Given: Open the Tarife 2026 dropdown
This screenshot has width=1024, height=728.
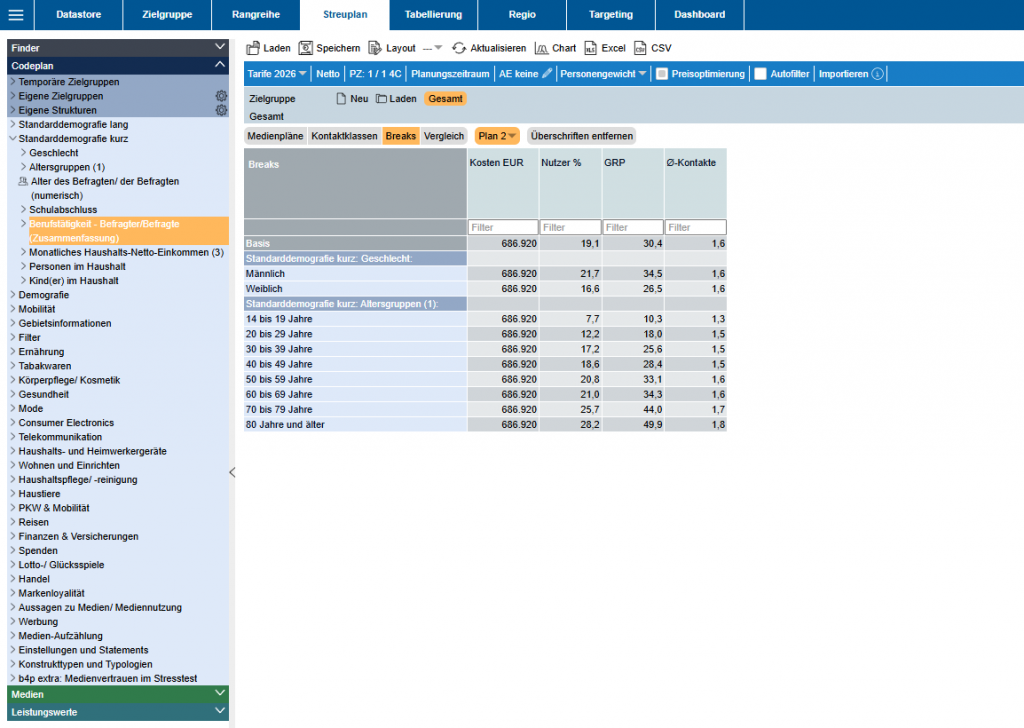Looking at the screenshot, I should tap(277, 74).
